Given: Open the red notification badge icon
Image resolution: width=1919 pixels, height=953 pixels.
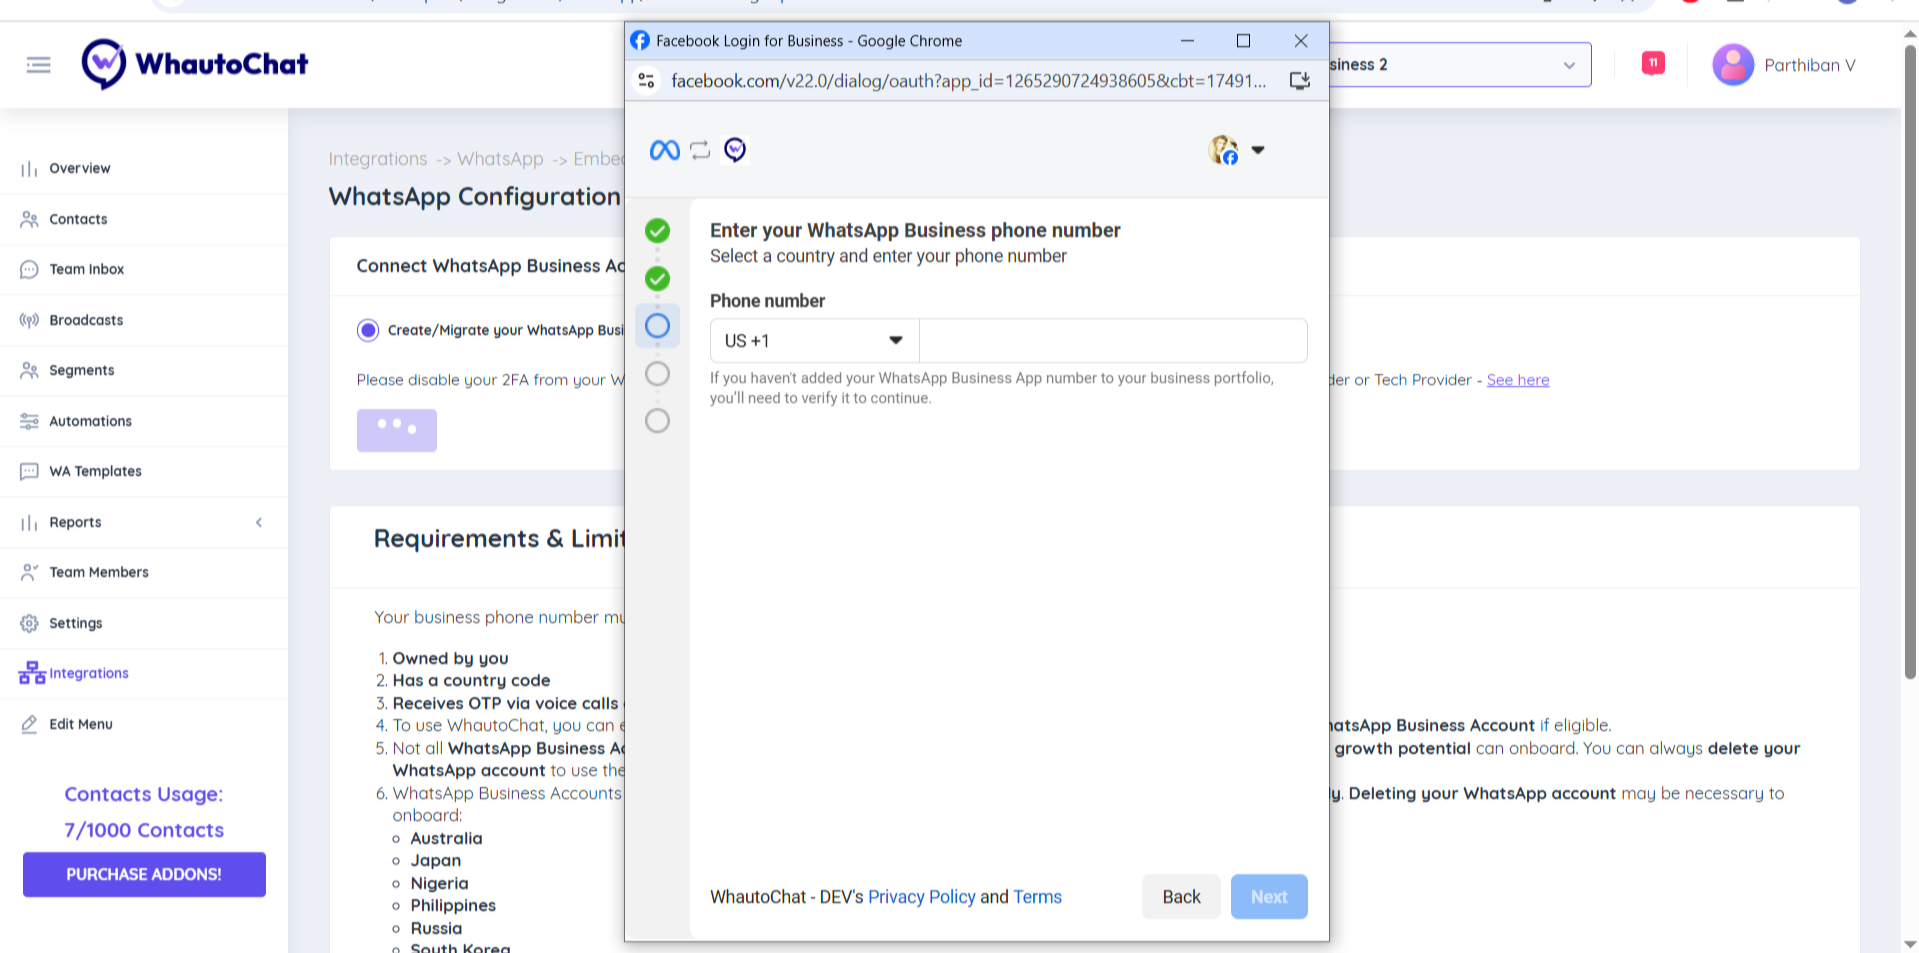Looking at the screenshot, I should pyautogui.click(x=1653, y=63).
